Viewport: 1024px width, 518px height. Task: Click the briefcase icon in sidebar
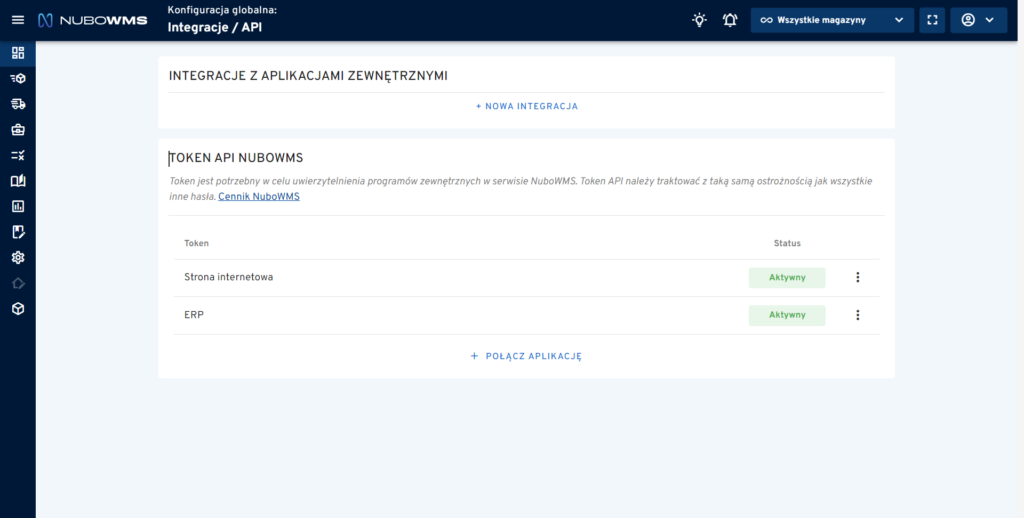(x=18, y=129)
